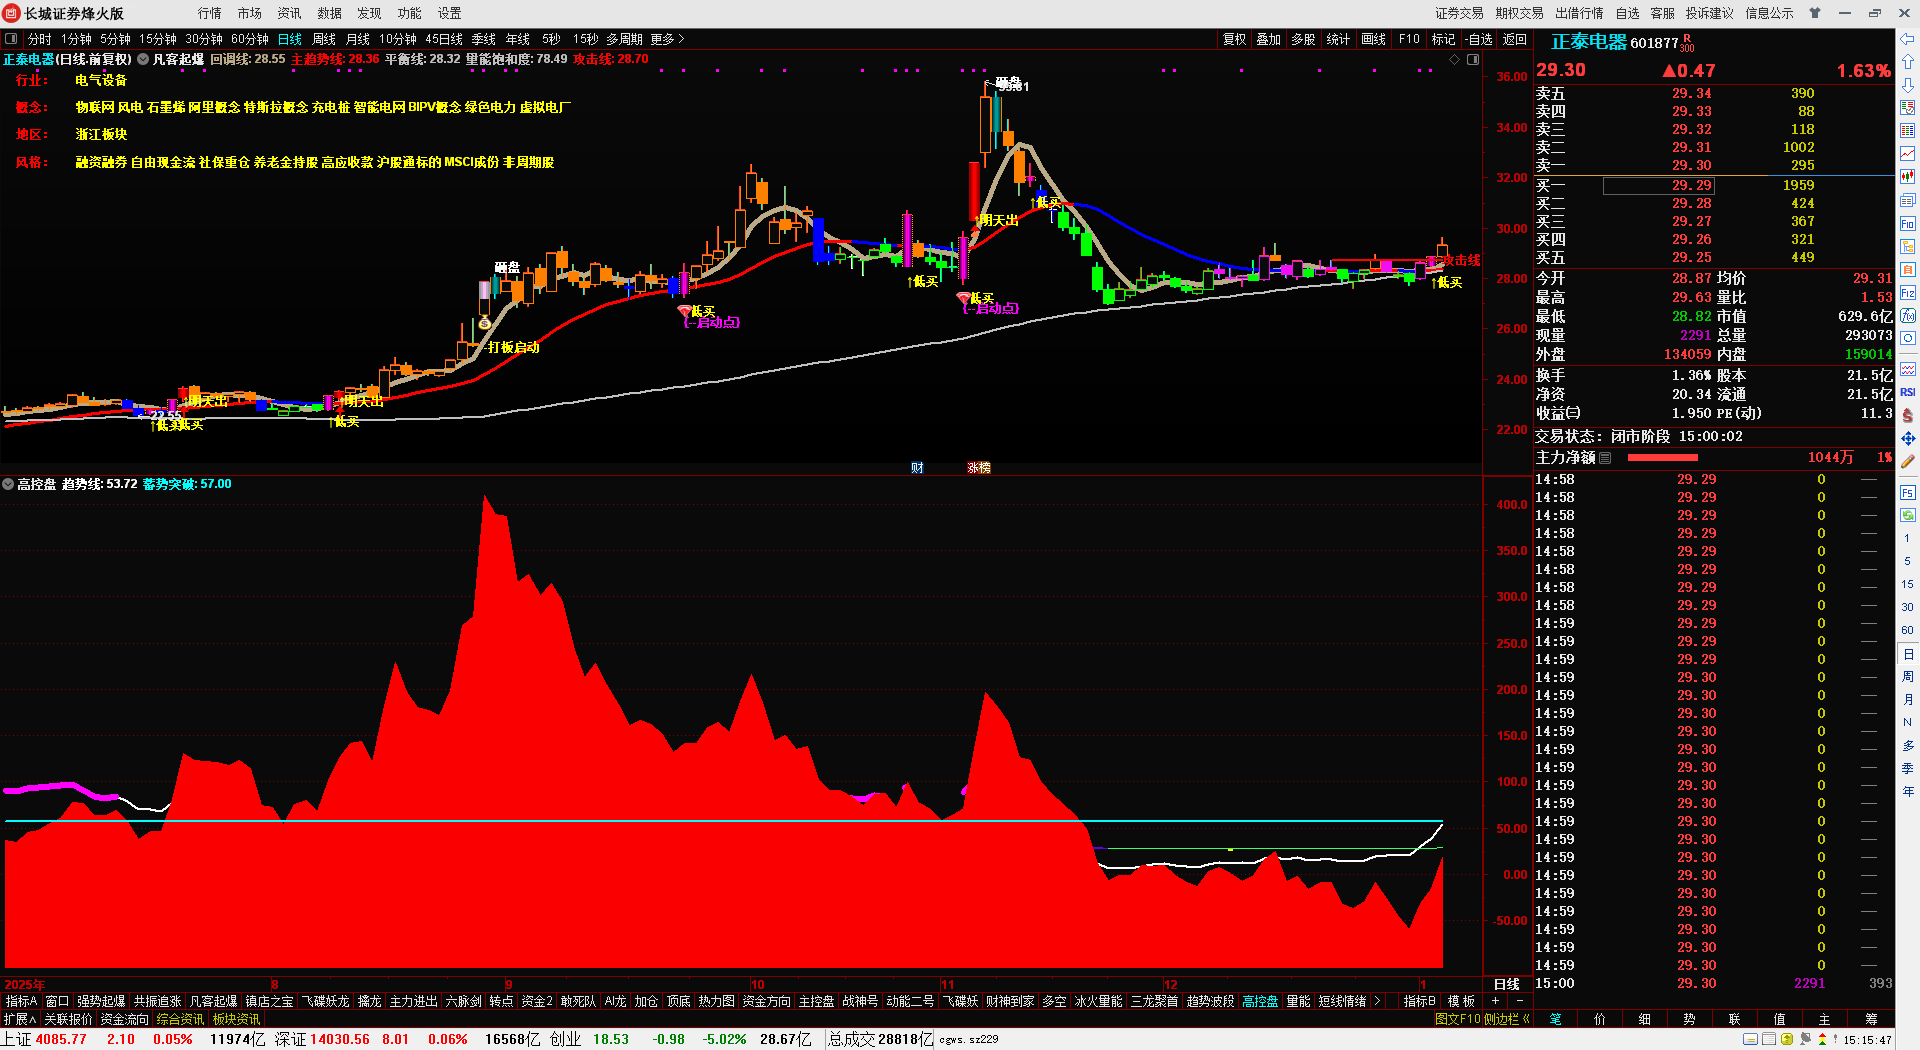Click the 返回 return button
The image size is (1920, 1050).
click(x=1515, y=39)
